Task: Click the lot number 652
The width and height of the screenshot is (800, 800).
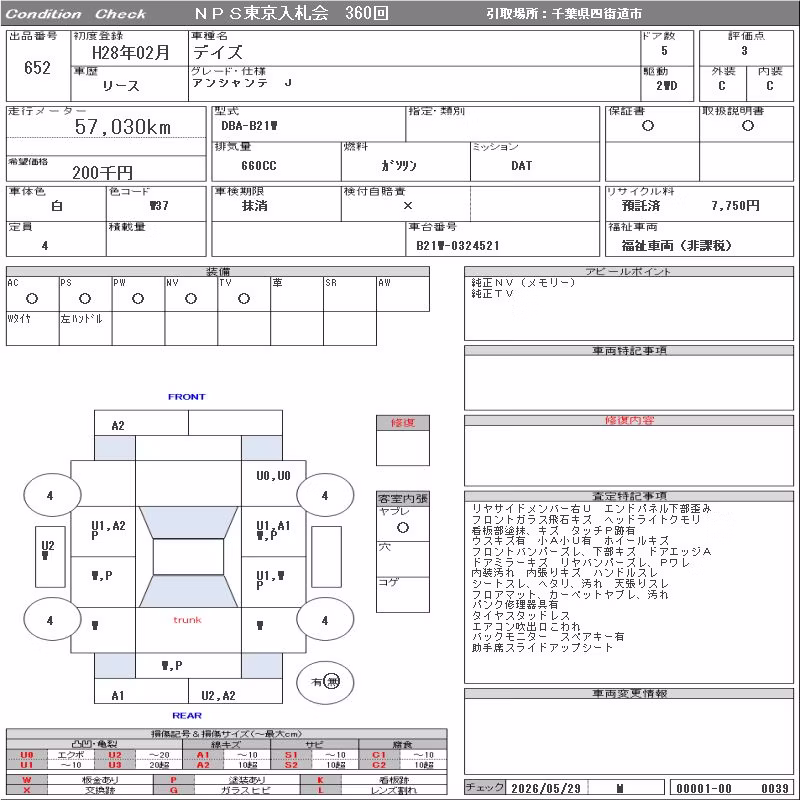Action: pyautogui.click(x=37, y=67)
